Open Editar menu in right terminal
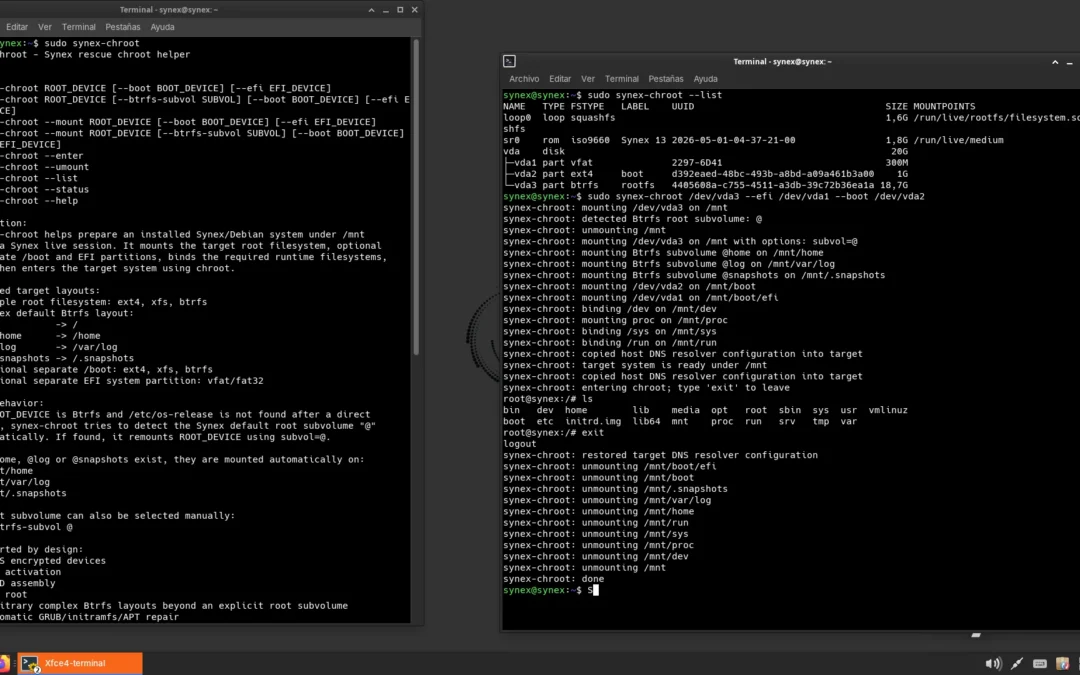This screenshot has width=1080, height=675. (x=560, y=79)
